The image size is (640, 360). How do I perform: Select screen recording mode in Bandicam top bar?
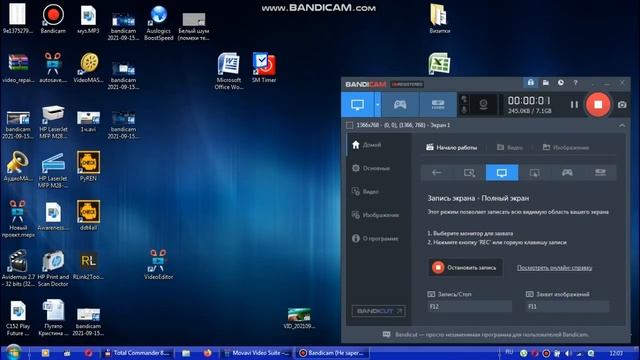pos(358,104)
